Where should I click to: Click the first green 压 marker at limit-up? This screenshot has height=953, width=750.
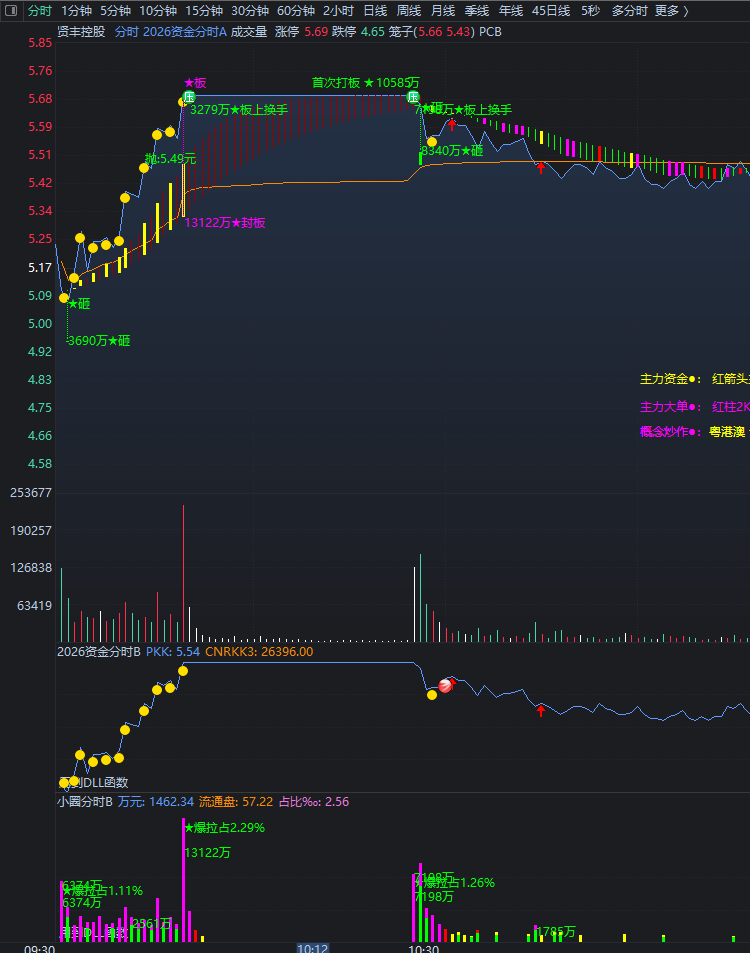[189, 97]
